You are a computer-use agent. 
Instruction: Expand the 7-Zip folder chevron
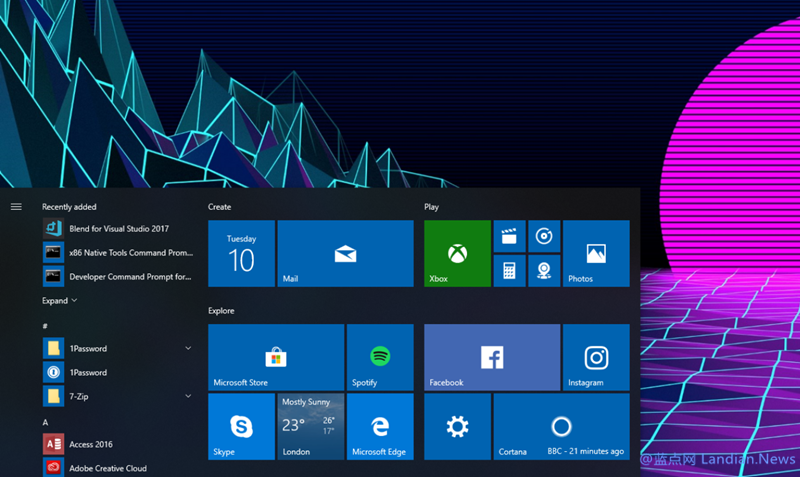pos(188,396)
